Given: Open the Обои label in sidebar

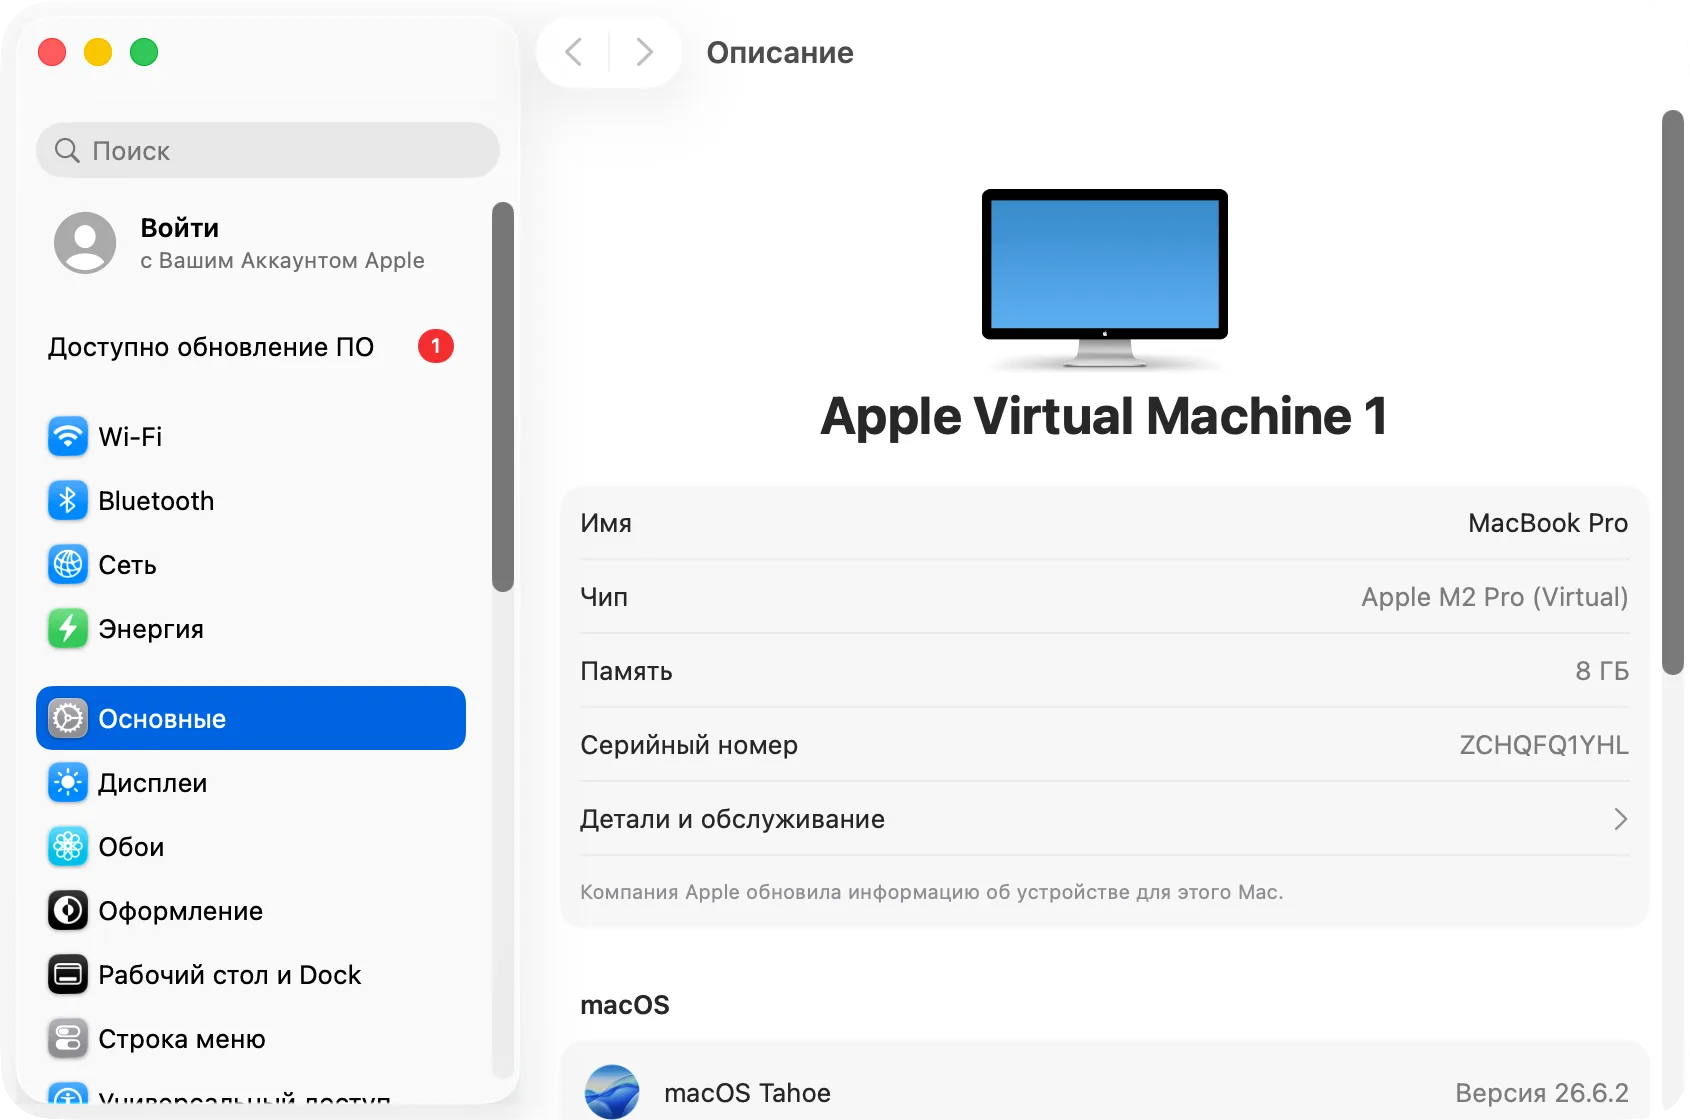Looking at the screenshot, I should pos(131,847).
